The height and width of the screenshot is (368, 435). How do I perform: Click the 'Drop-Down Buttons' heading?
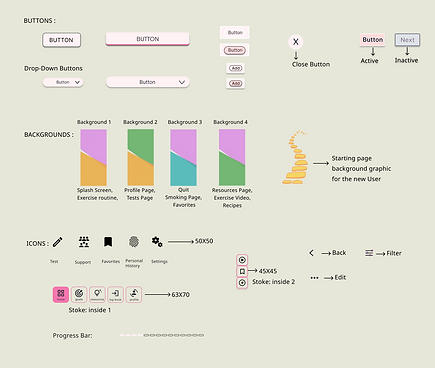tap(53, 68)
